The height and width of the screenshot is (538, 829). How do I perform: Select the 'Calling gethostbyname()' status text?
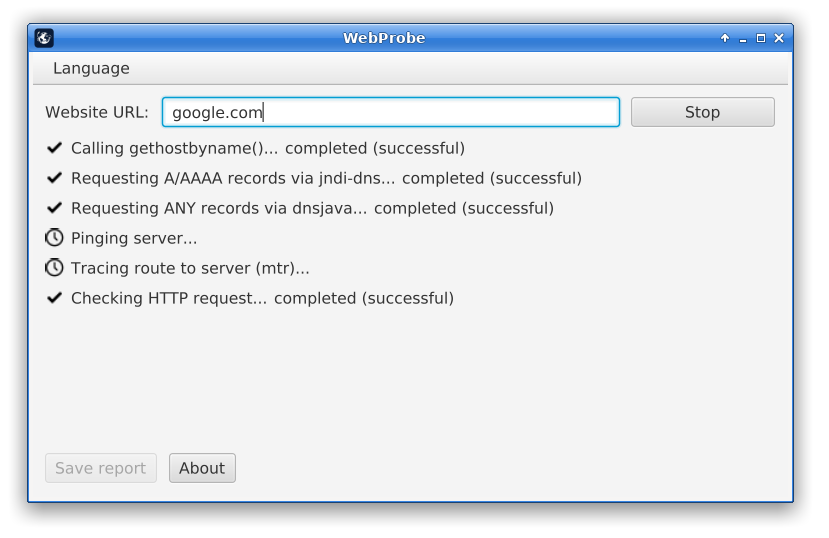[x=267, y=148]
